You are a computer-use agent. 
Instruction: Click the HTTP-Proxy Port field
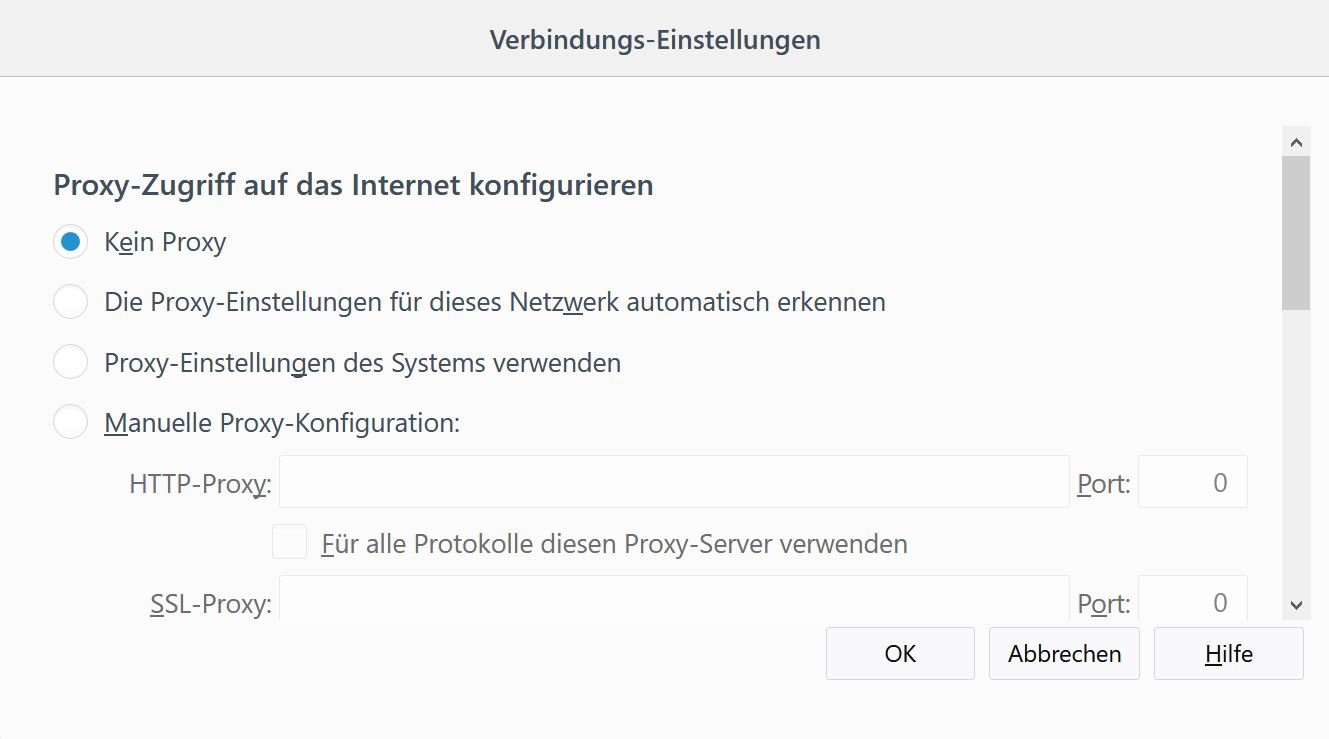1192,482
